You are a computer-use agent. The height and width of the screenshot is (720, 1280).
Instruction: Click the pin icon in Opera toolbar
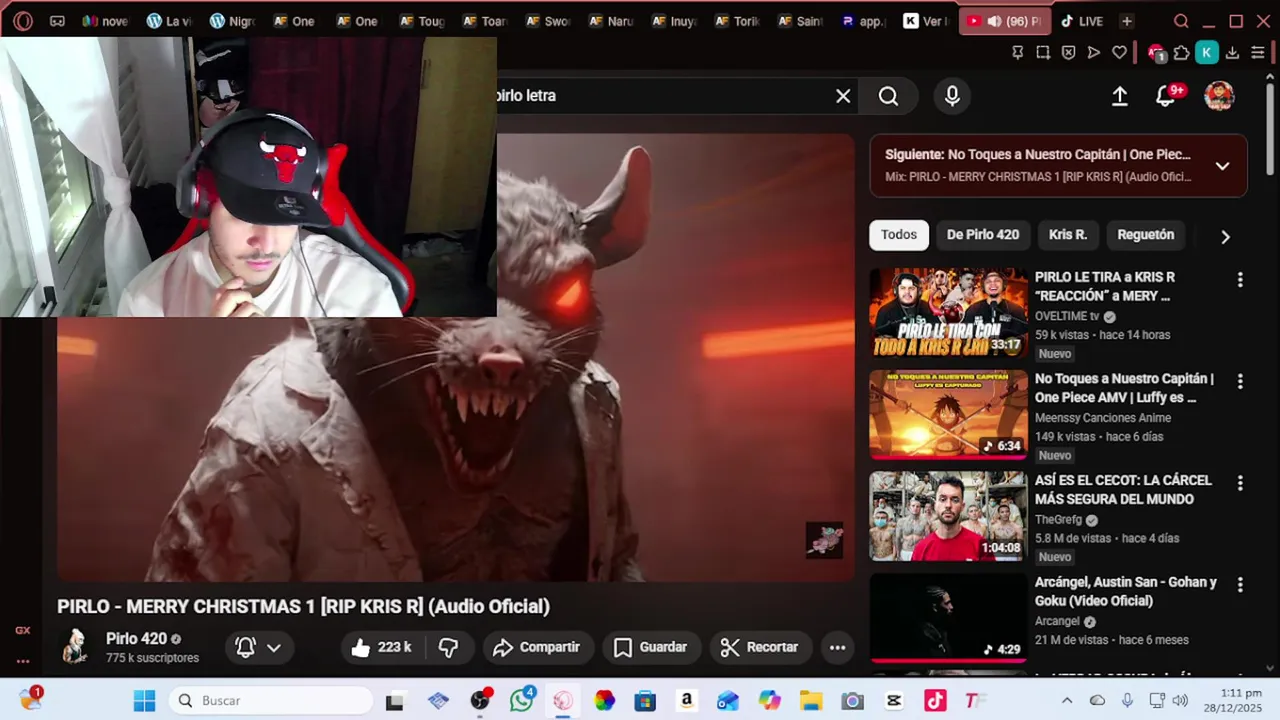pos(1018,53)
